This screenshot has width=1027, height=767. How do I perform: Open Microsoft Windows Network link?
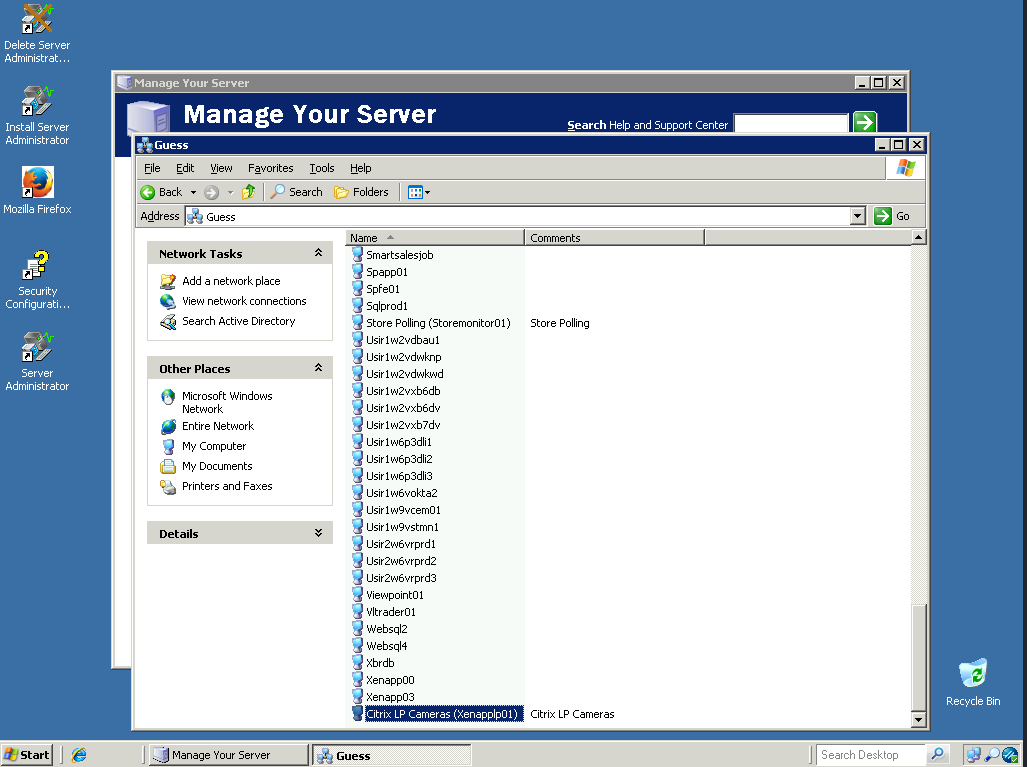pyautogui.click(x=227, y=402)
